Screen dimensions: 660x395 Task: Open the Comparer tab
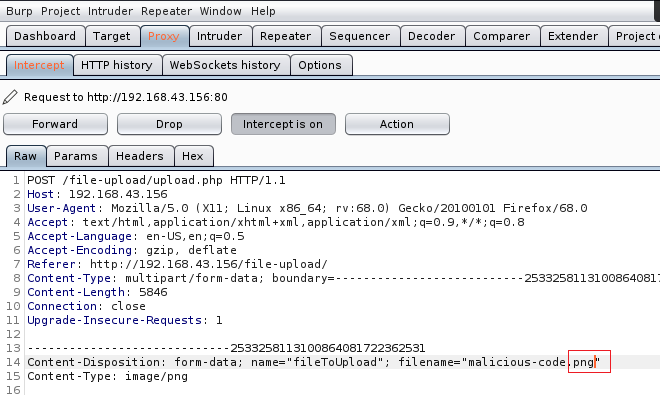(x=502, y=36)
